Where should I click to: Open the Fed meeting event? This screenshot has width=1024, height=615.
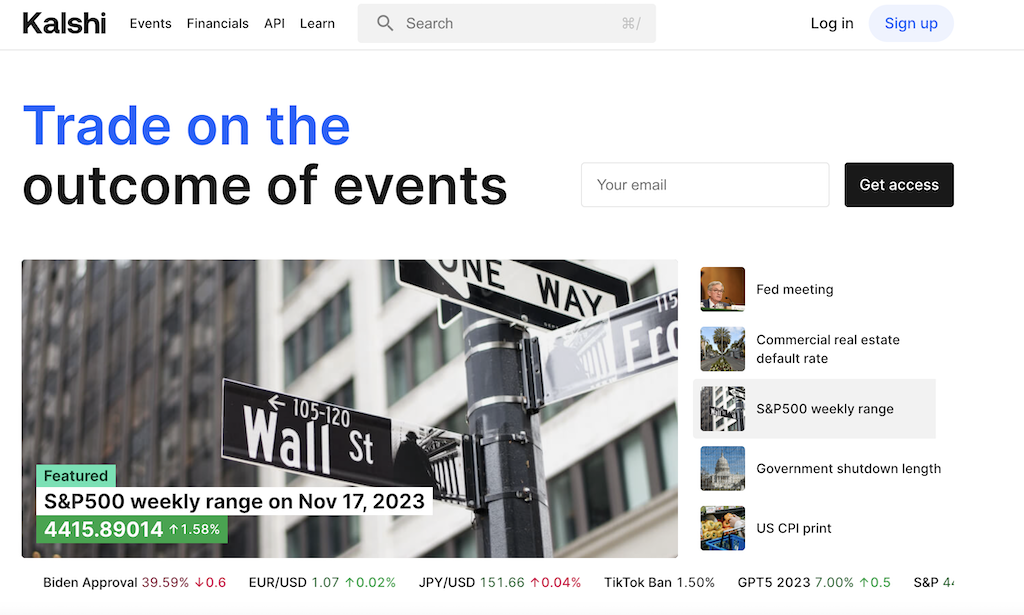pyautogui.click(x=794, y=289)
